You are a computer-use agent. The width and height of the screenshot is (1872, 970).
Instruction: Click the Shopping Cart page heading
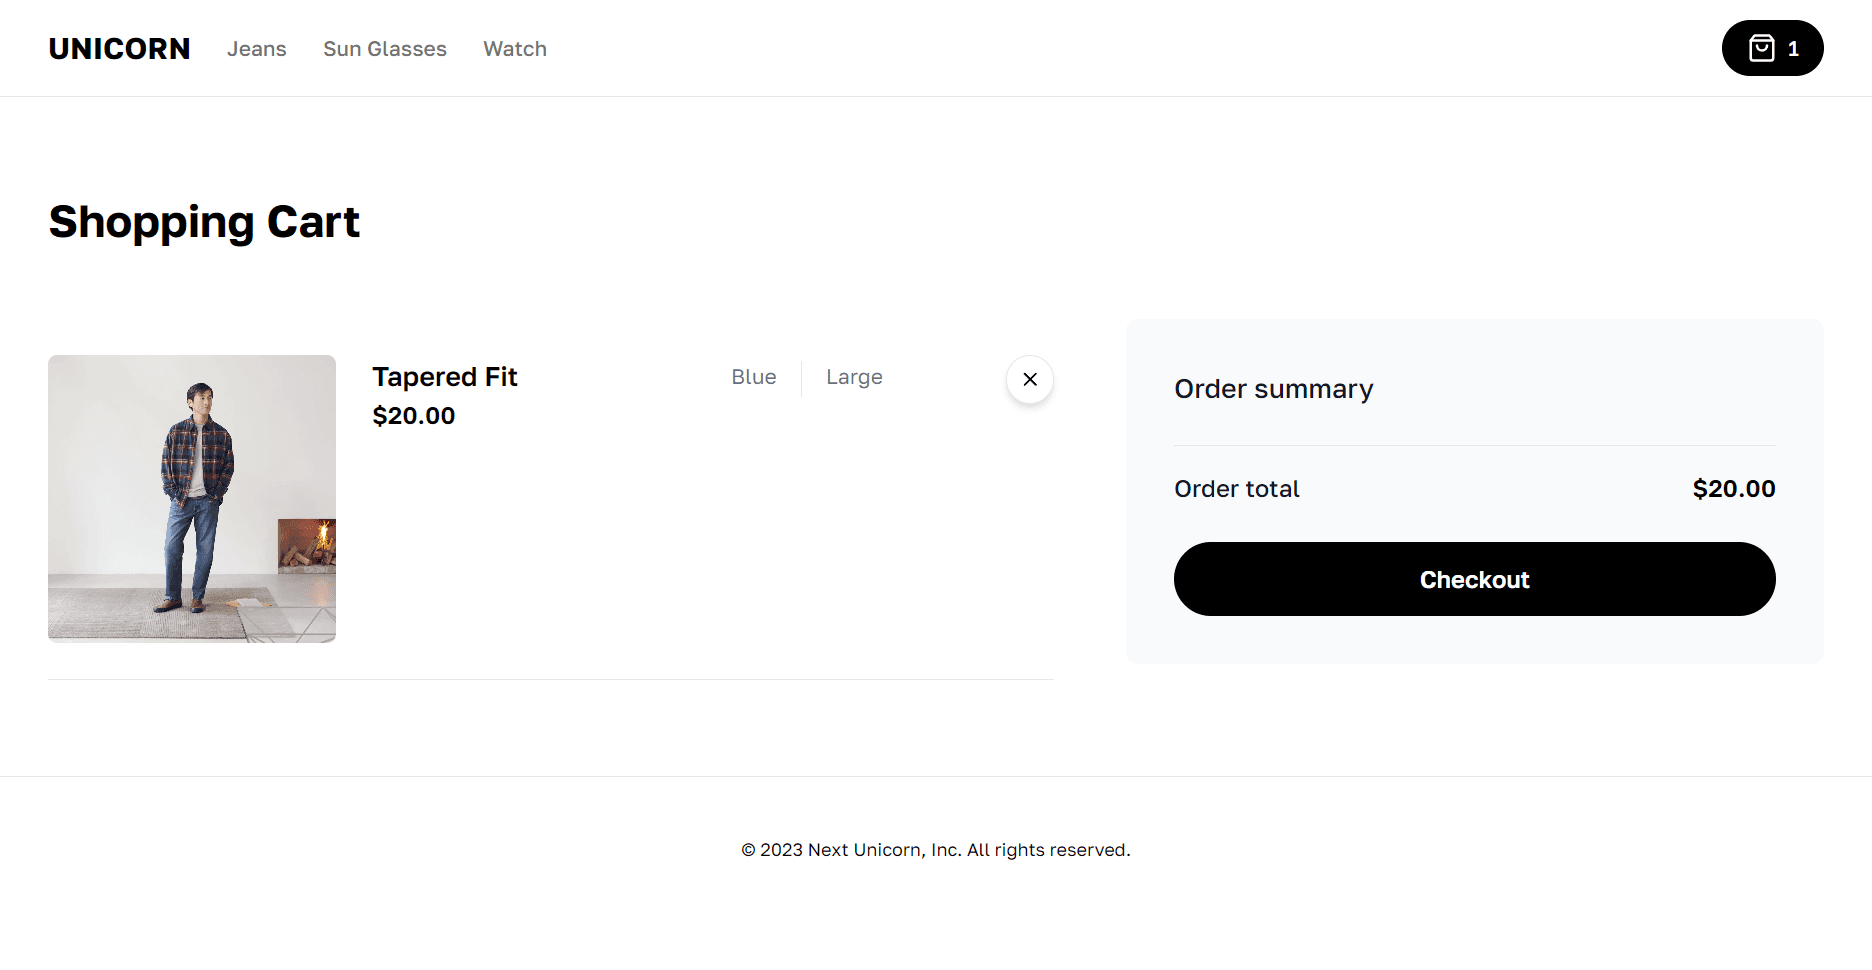coord(204,222)
